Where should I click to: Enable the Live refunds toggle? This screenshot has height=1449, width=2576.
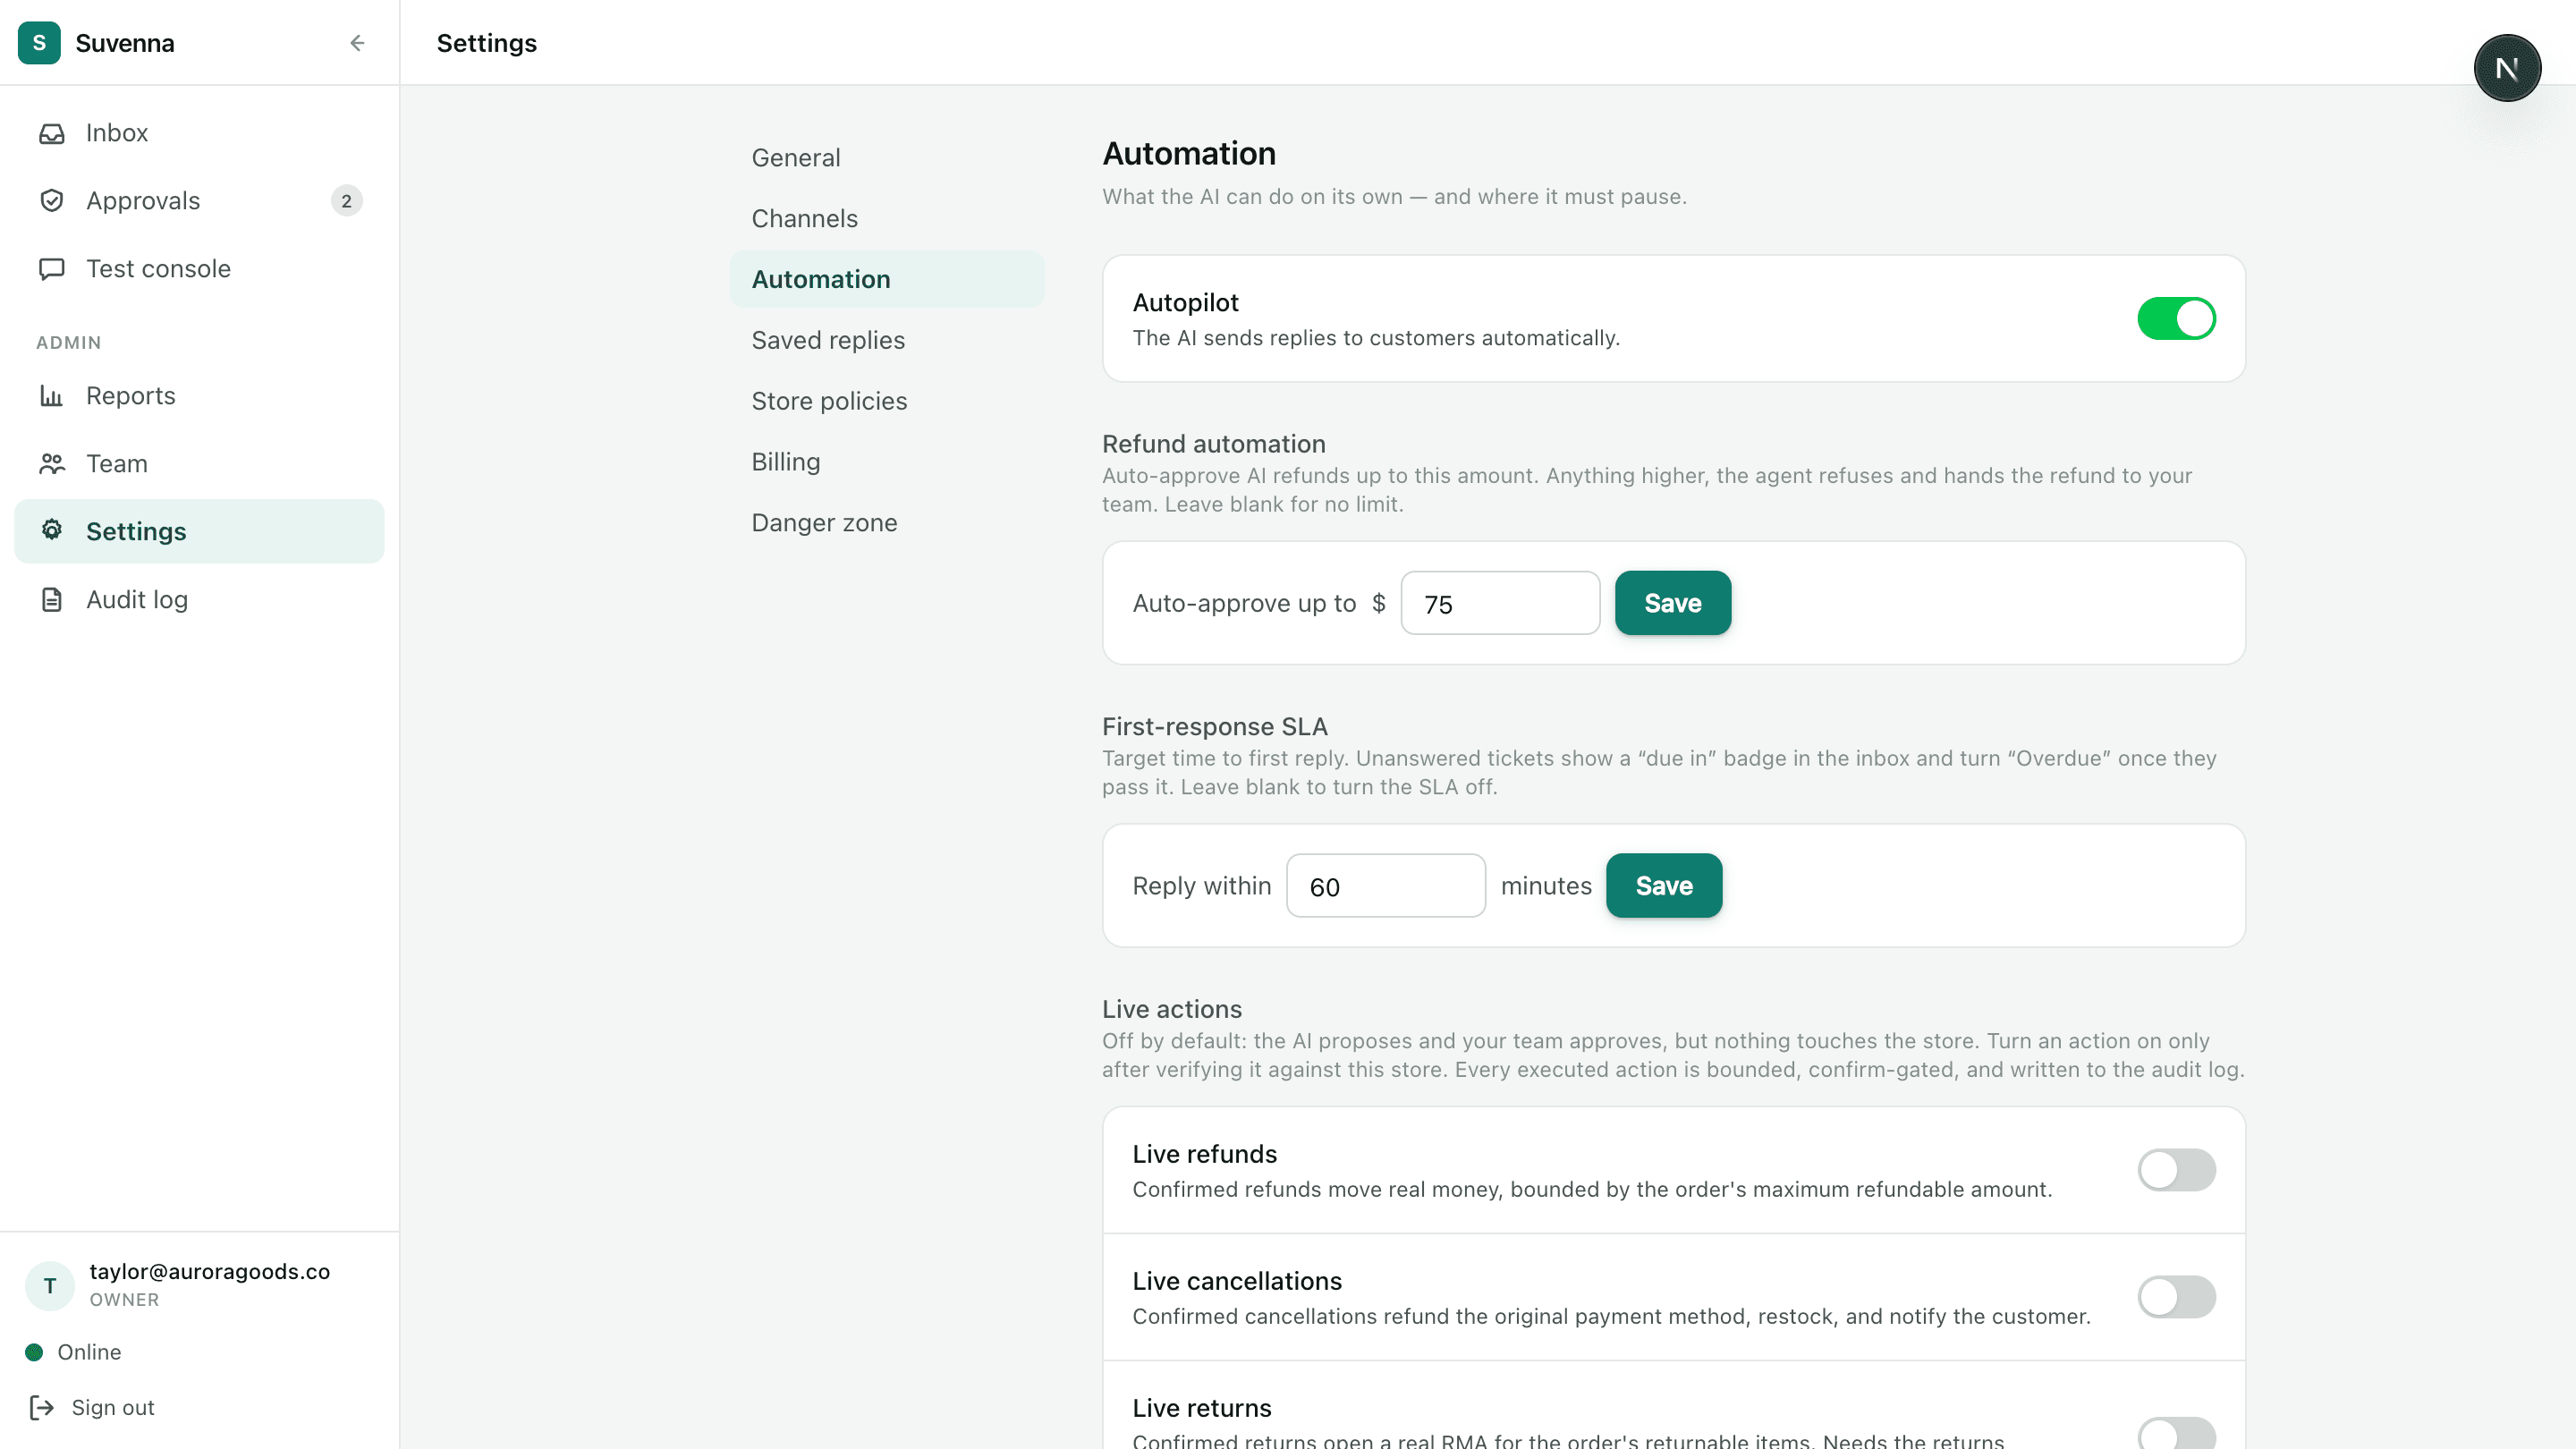coord(2176,1170)
